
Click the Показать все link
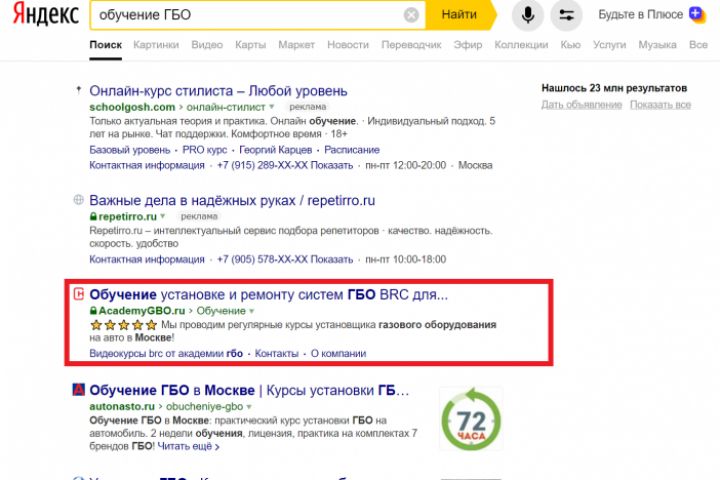coord(660,105)
